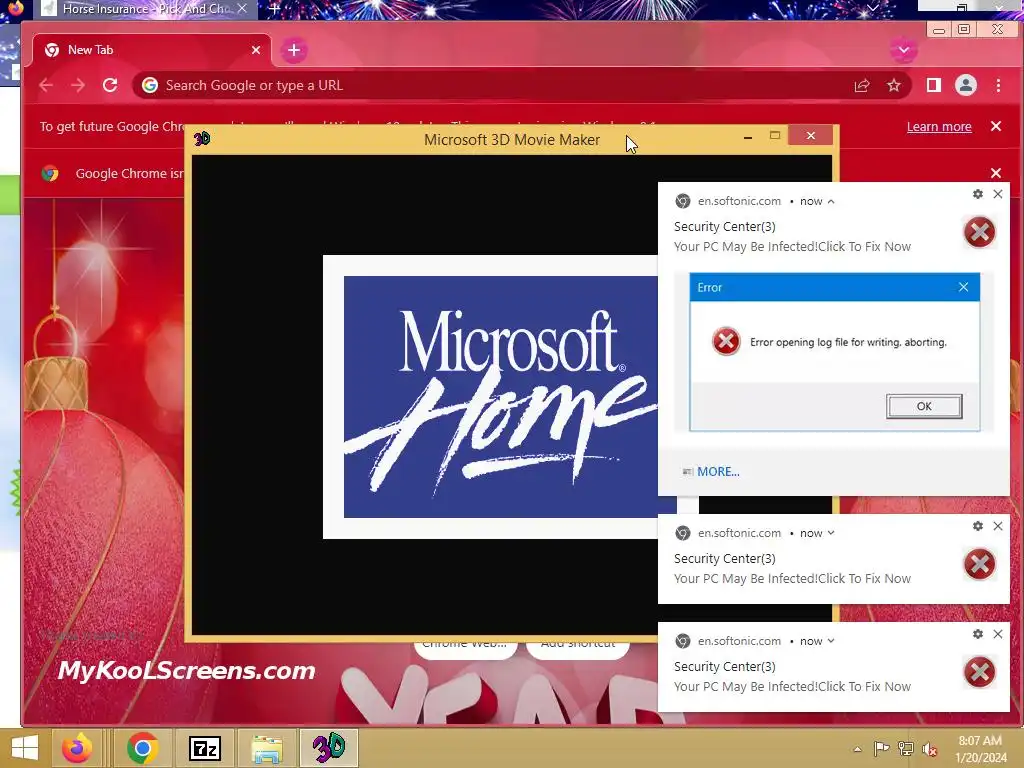Image resolution: width=1024 pixels, height=768 pixels.
Task: Click the muted volume tray icon
Action: pyautogui.click(x=929, y=748)
